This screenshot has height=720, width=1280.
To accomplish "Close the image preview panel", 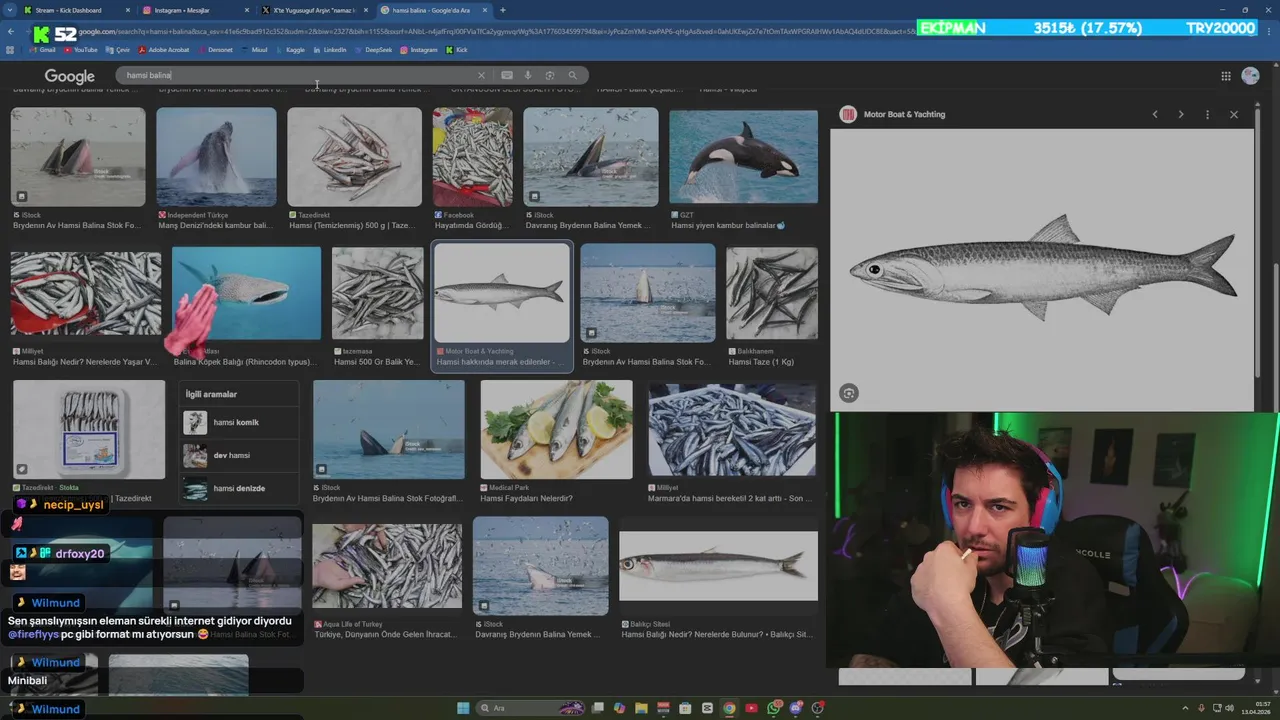I will pos(1234,114).
